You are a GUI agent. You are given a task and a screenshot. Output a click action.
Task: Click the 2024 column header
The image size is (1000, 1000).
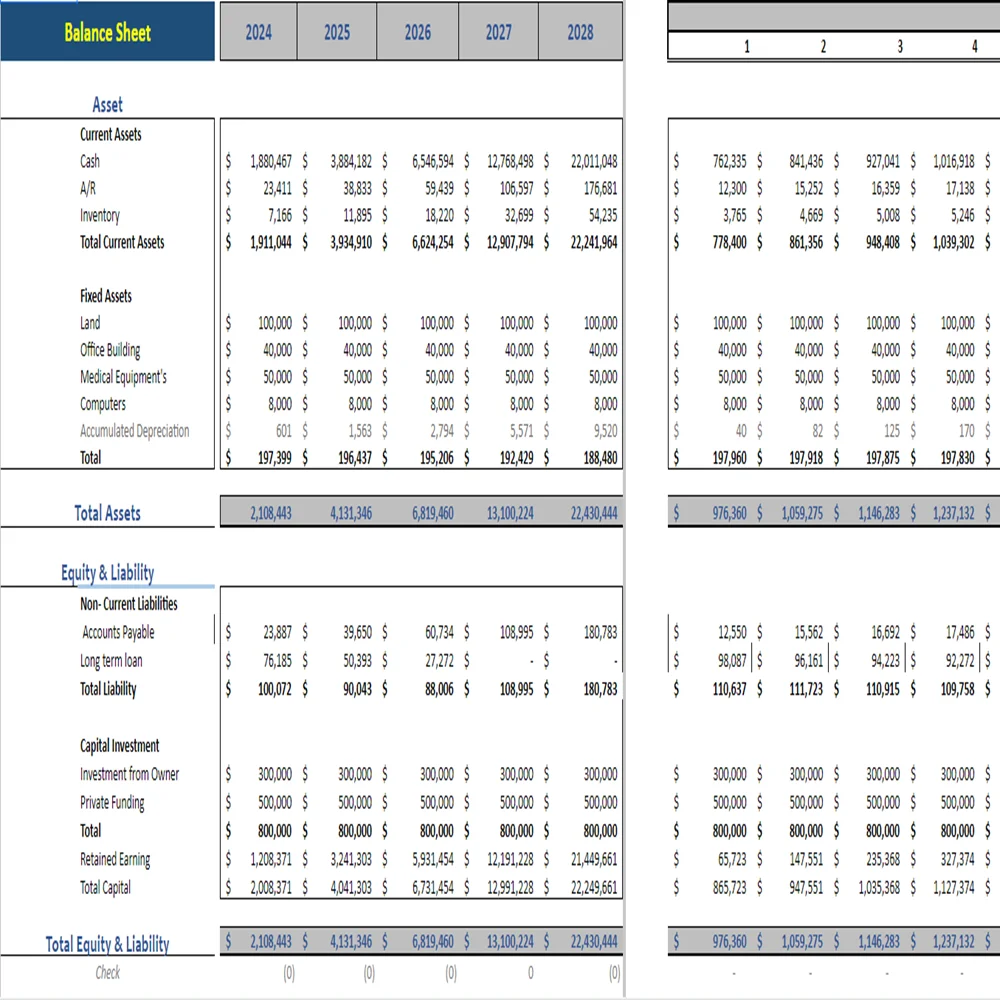257,31
